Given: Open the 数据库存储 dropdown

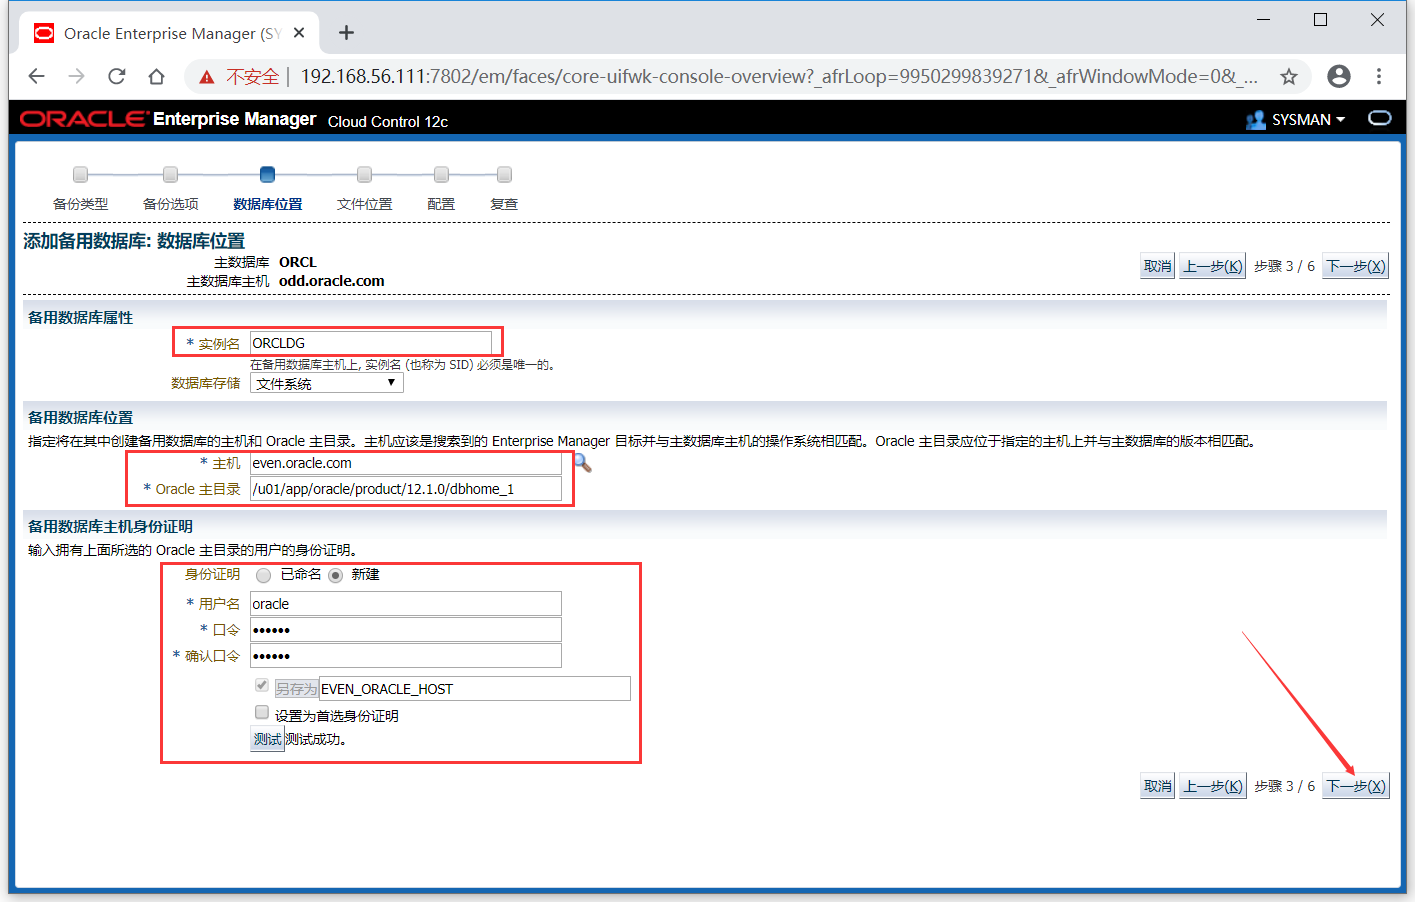Looking at the screenshot, I should click(x=327, y=383).
